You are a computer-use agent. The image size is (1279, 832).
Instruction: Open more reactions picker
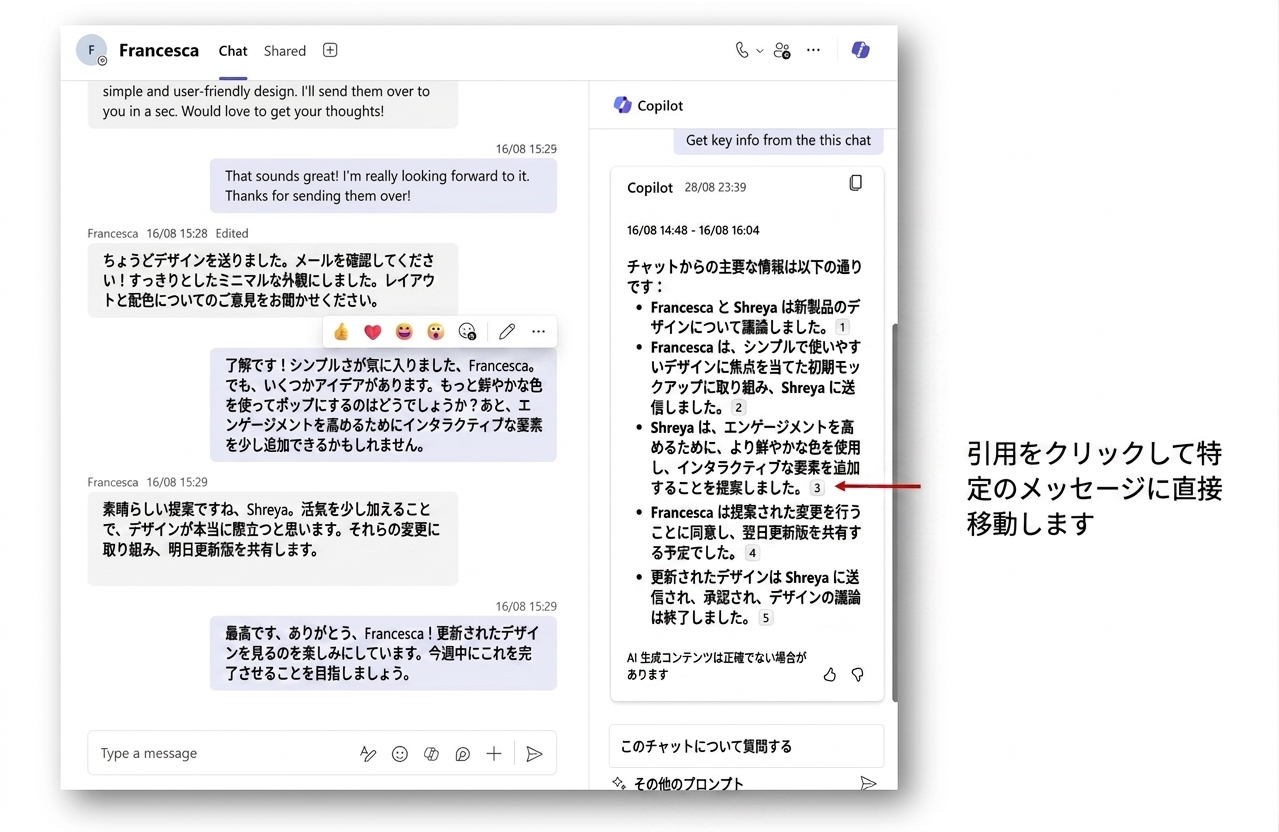[467, 332]
